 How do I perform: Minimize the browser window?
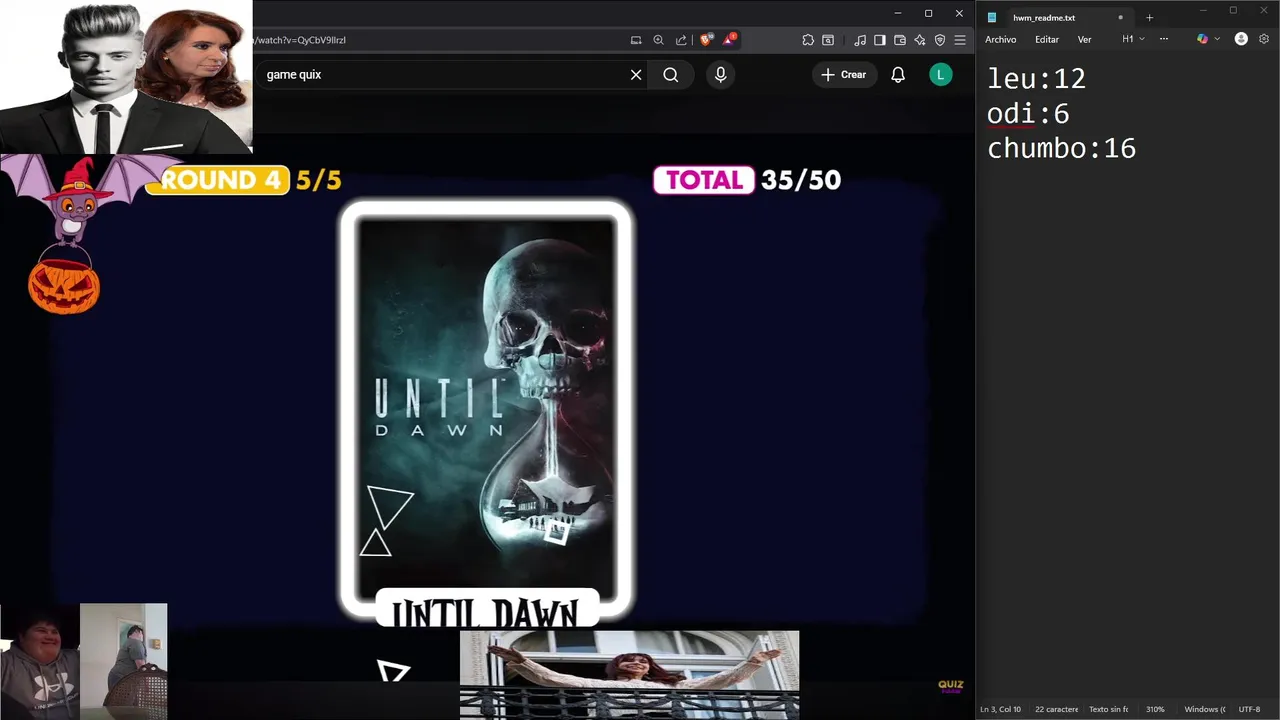click(x=898, y=13)
